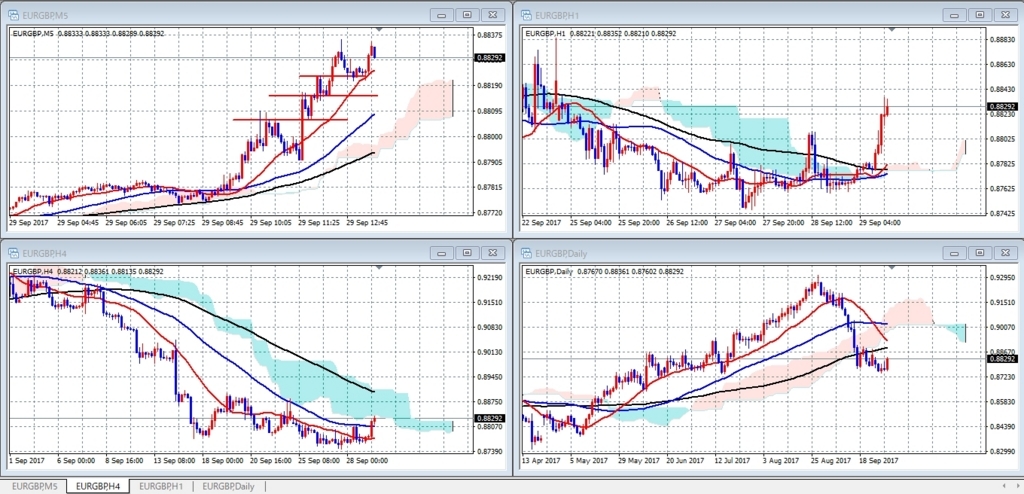
Task: Click the 0.92950 price level in Daily chart
Action: coord(1001,278)
